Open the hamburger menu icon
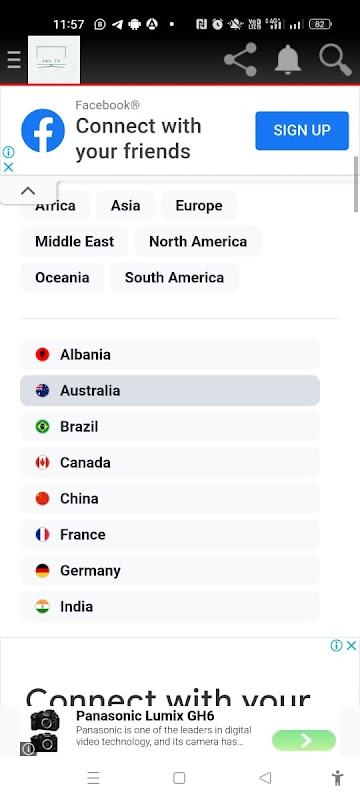The height and width of the screenshot is (800, 360). click(14, 60)
